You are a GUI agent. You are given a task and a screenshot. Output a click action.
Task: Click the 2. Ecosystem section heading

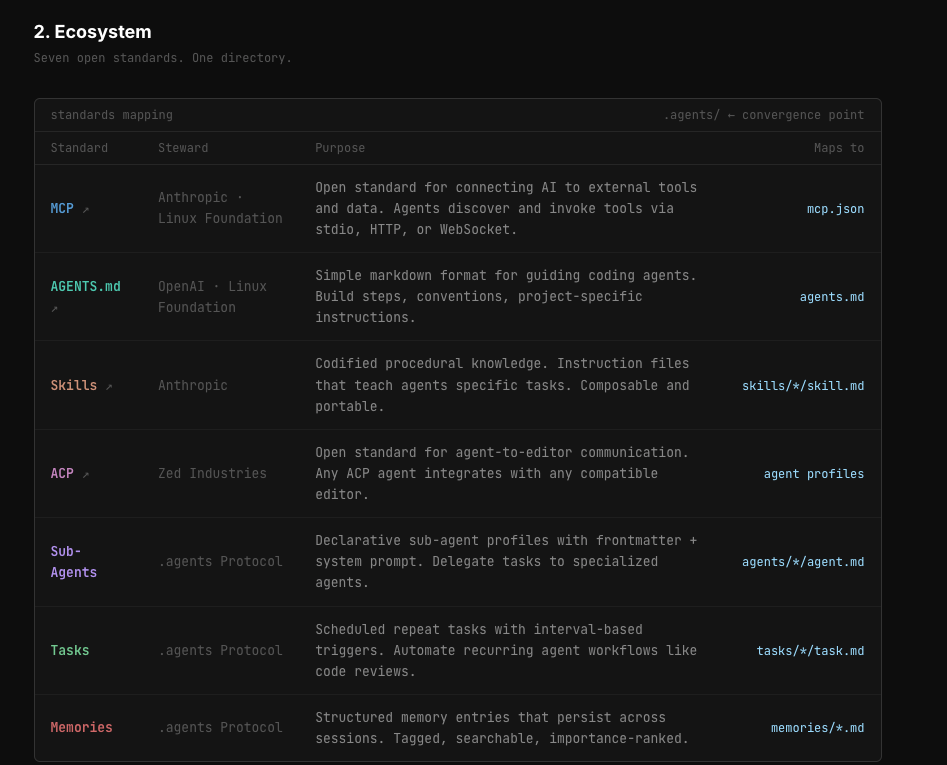tap(93, 32)
